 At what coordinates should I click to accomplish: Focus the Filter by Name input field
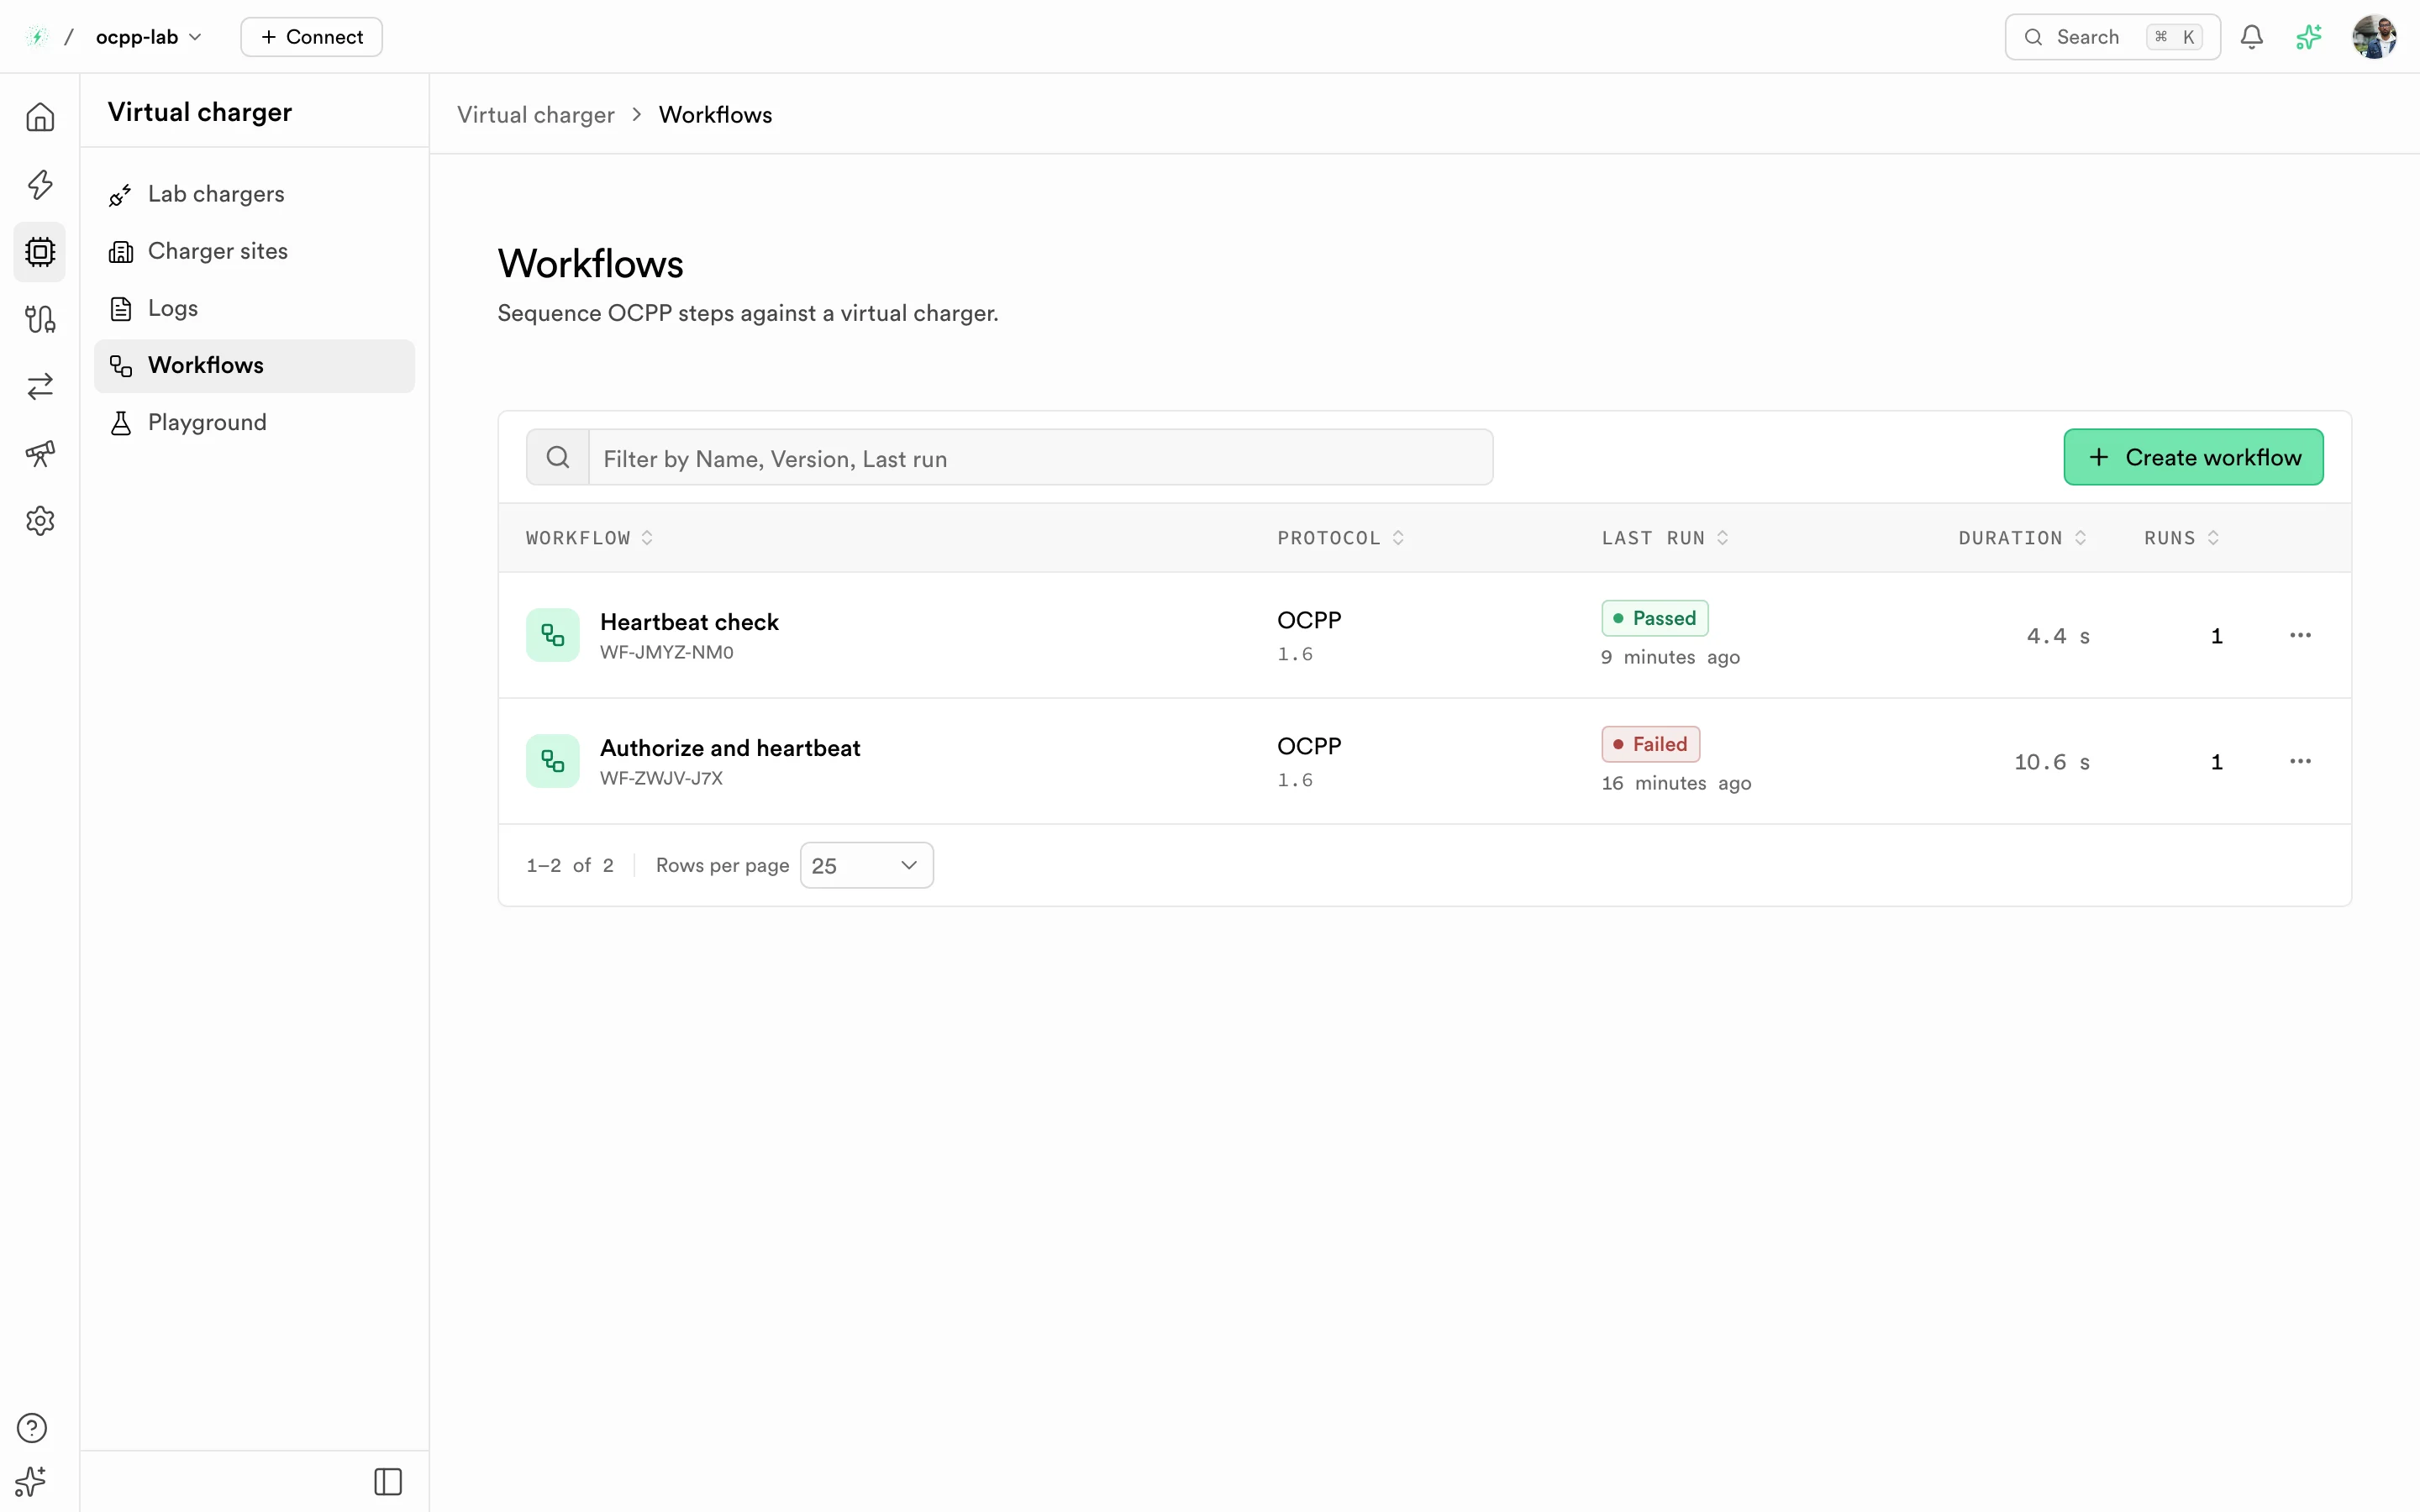(1040, 457)
